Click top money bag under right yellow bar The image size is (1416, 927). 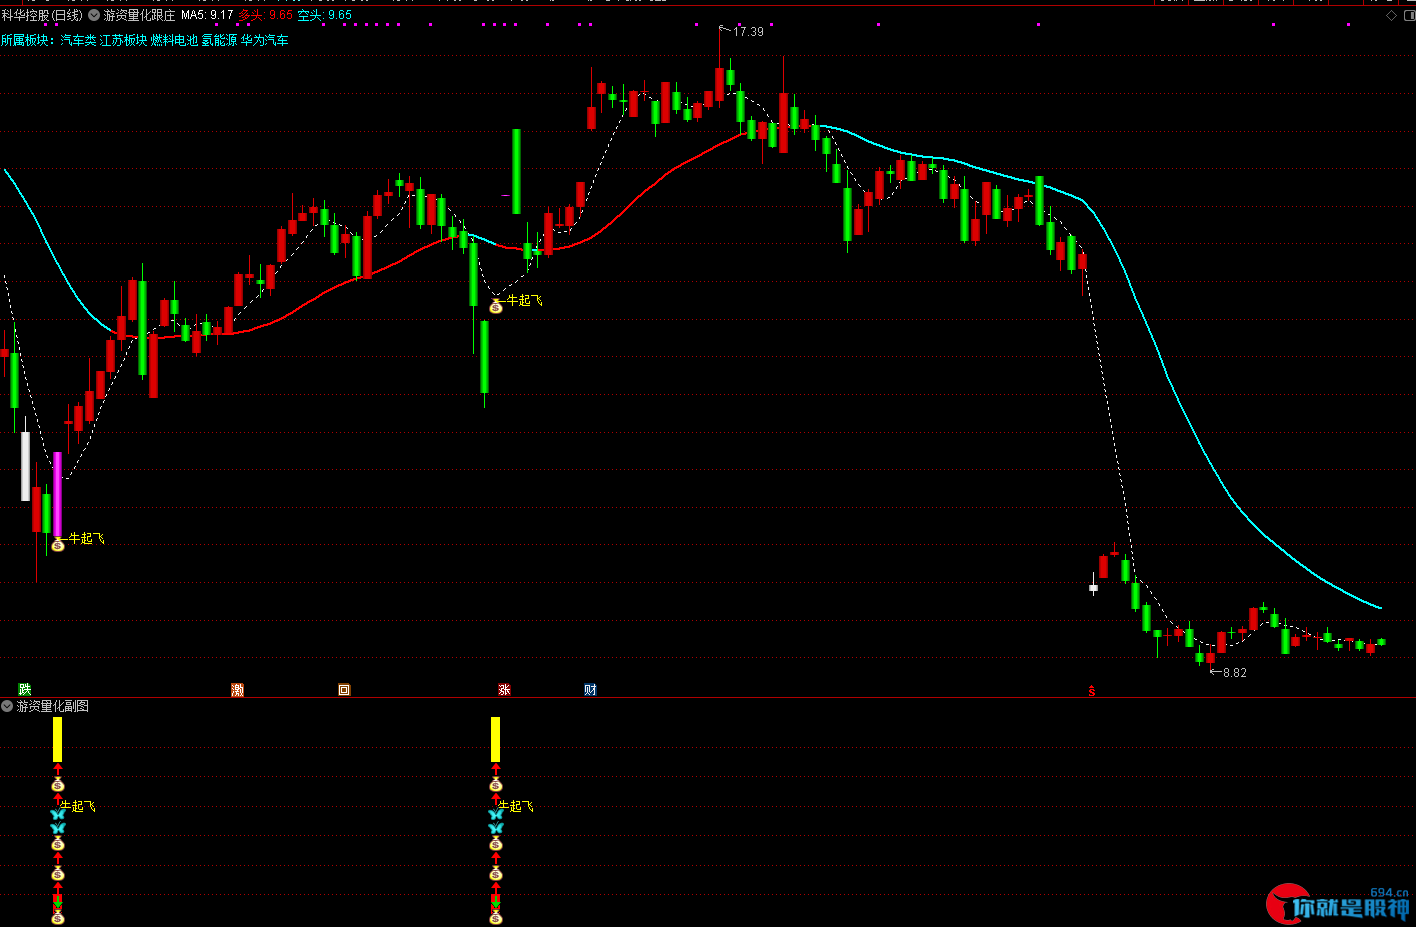[496, 785]
